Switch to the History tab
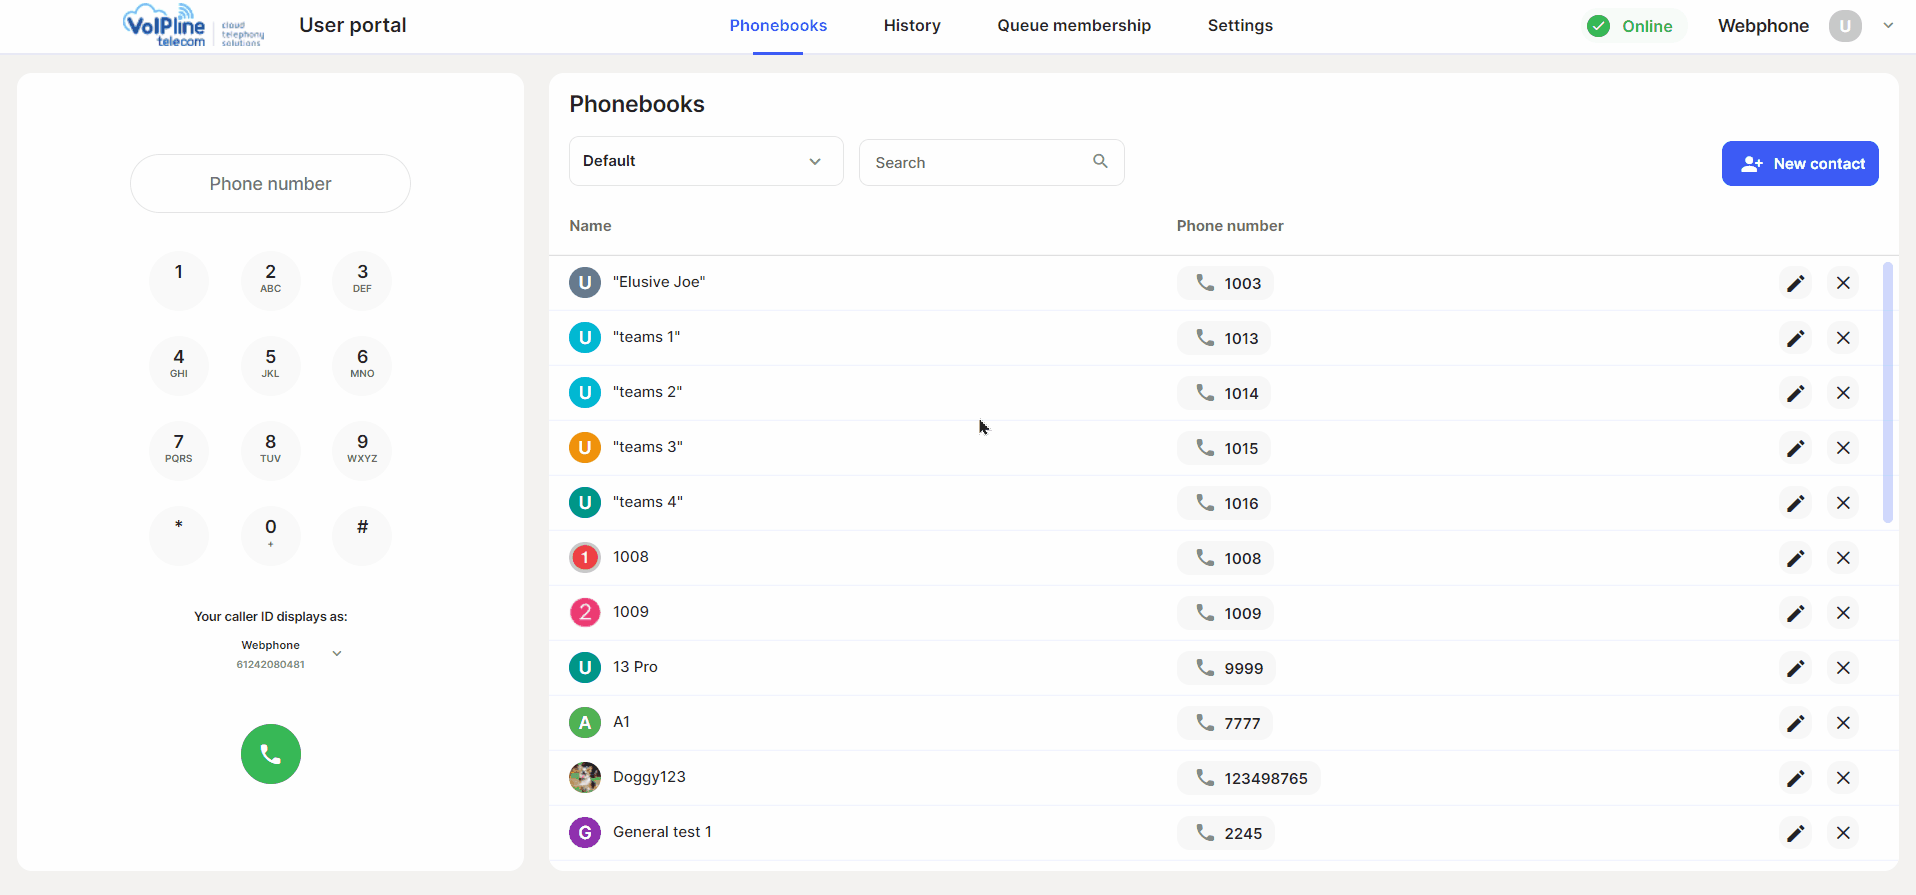Viewport: 1916px width, 895px height. [911, 26]
